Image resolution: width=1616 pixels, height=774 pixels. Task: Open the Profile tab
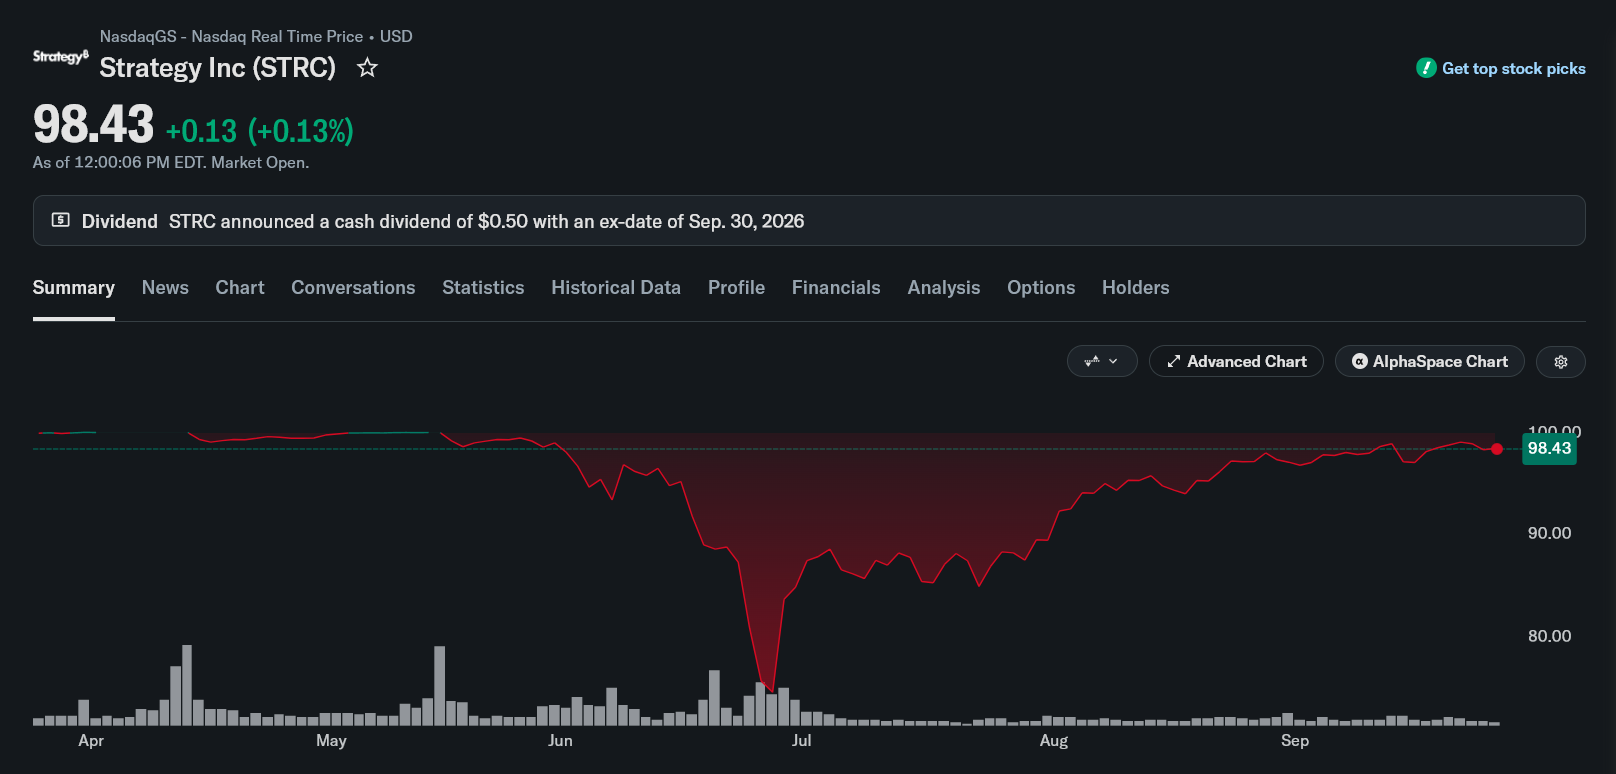click(736, 288)
